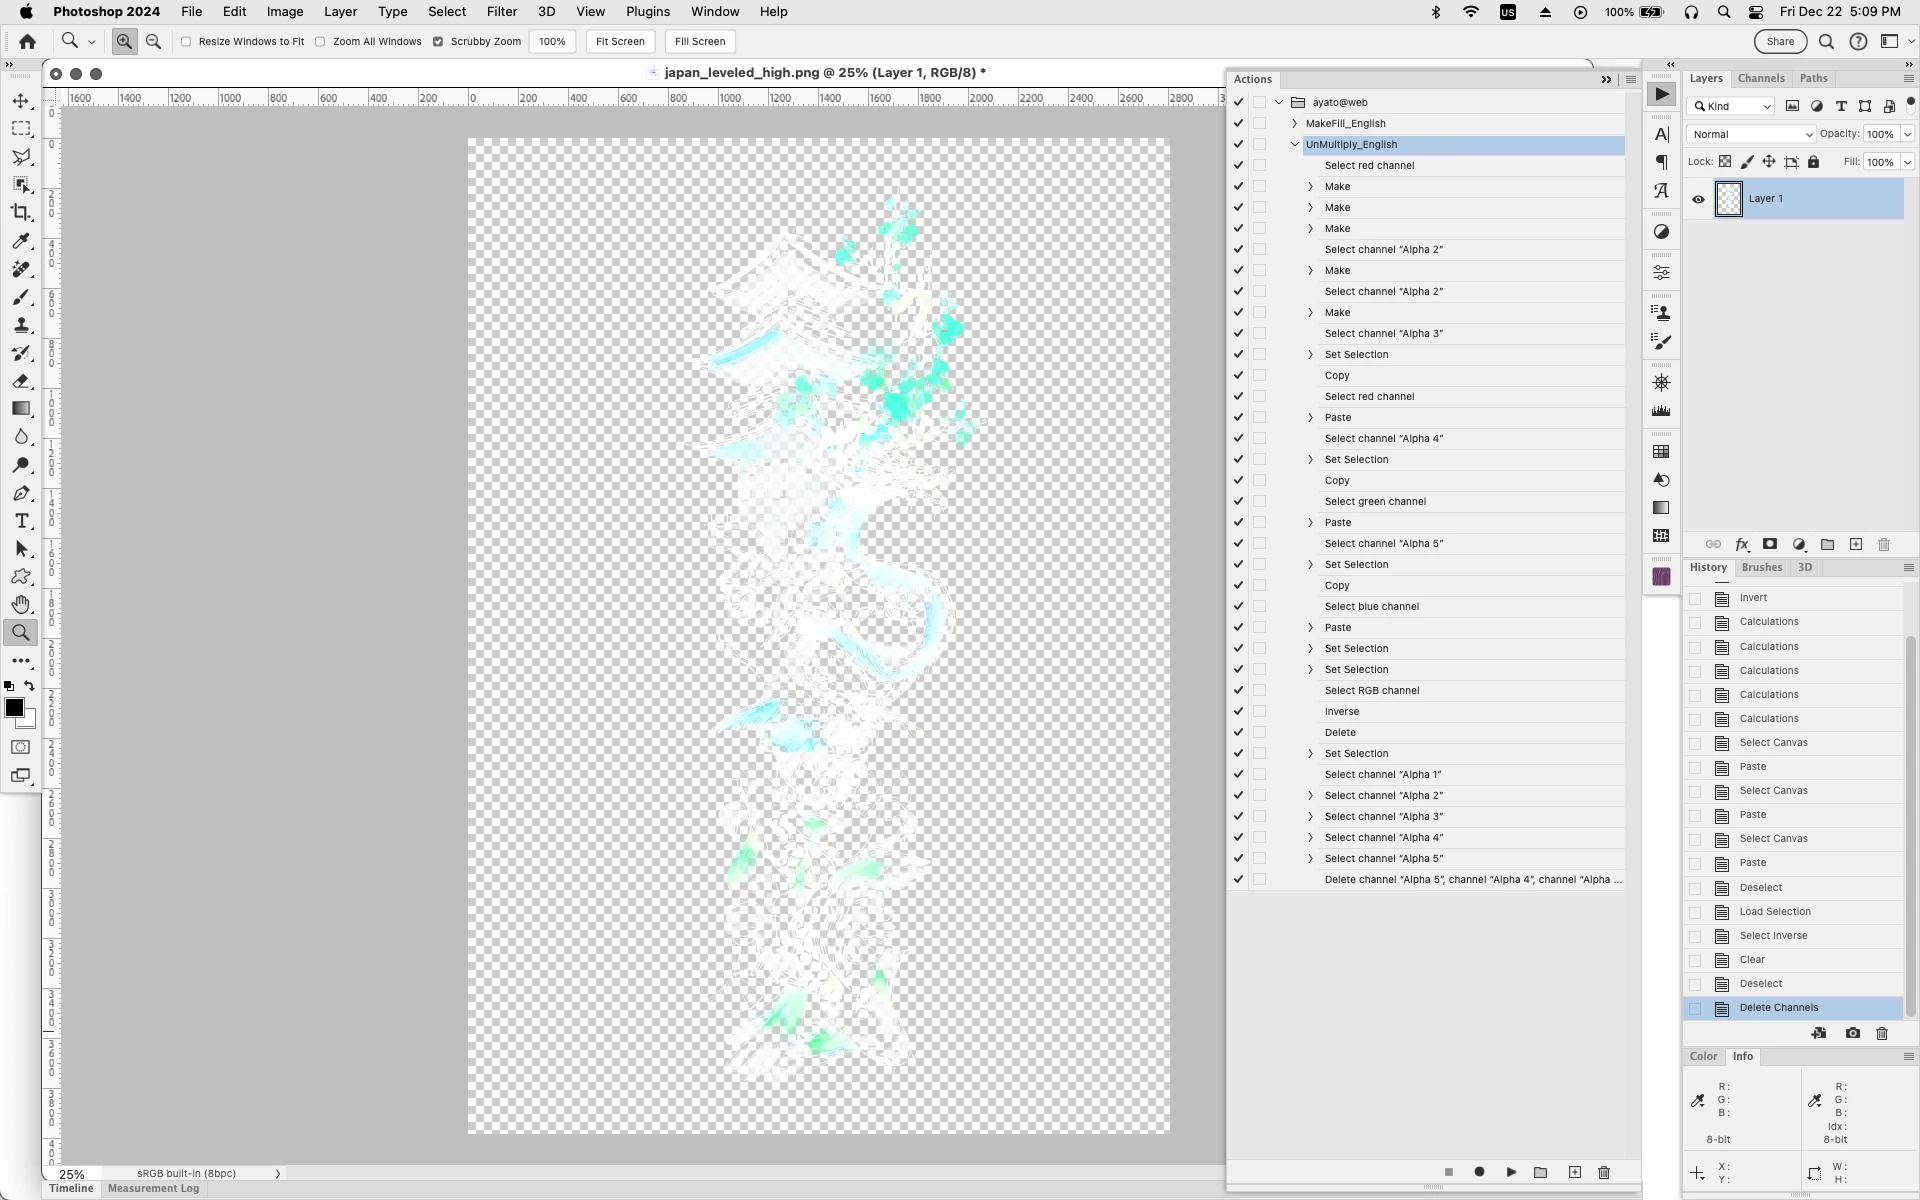Select the Clone Stamp tool
The image size is (1920, 1200).
point(21,325)
